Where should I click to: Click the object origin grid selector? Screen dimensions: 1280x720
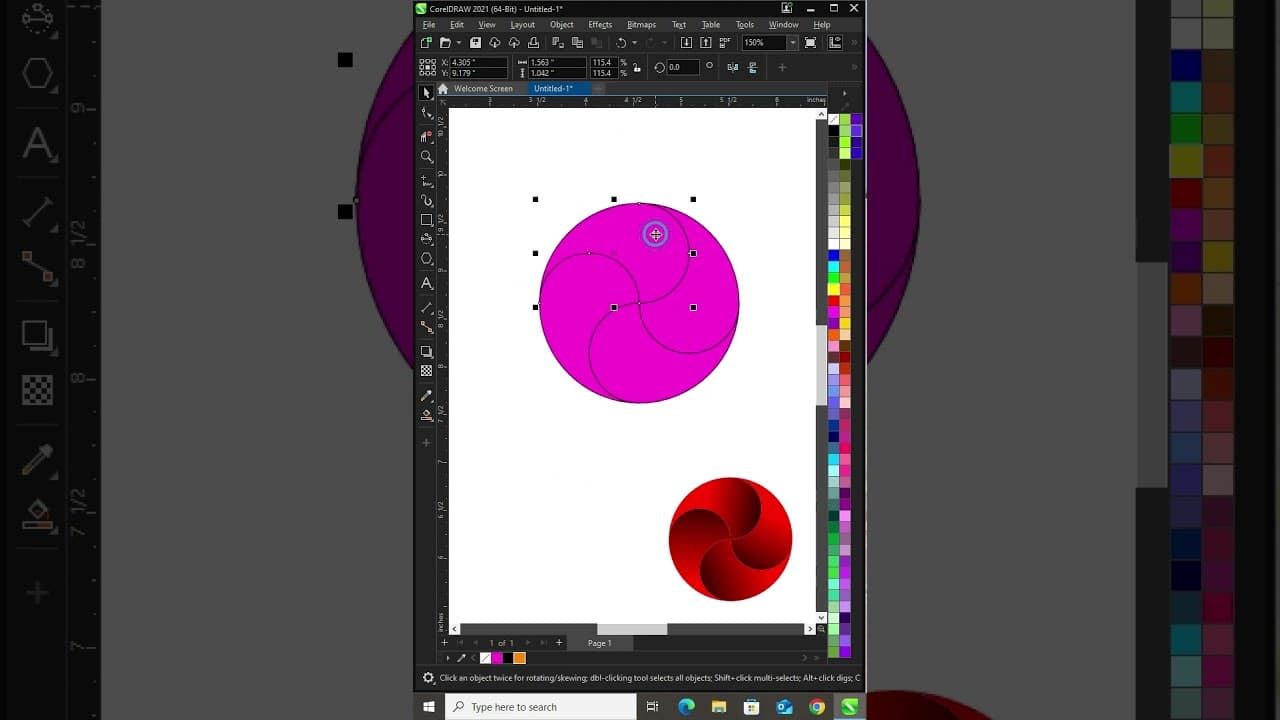427,68
